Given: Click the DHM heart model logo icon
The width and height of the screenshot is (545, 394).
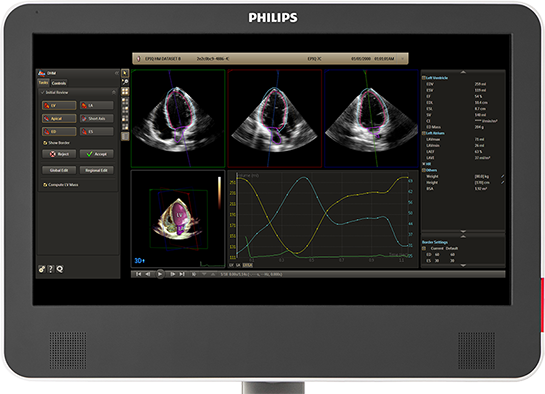Looking at the screenshot, I should pos(42,73).
